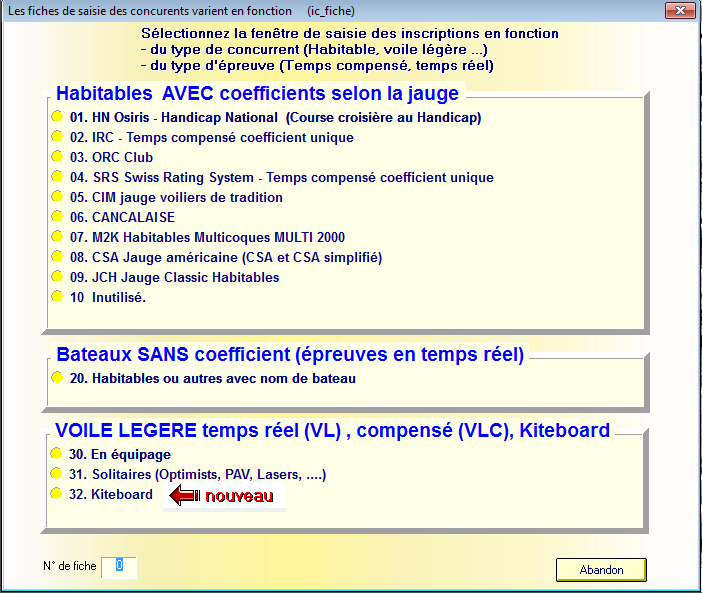Focus the N° de fiche input field
702x593 pixels.
119,567
